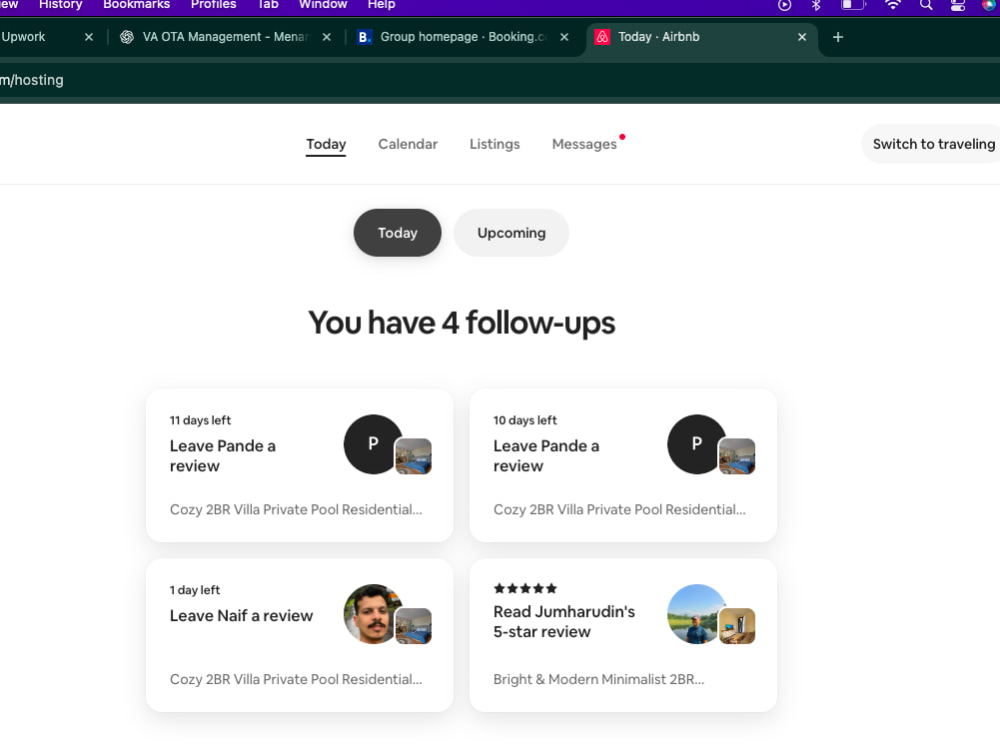Open the Tab menu in menu bar

(x=268, y=4)
